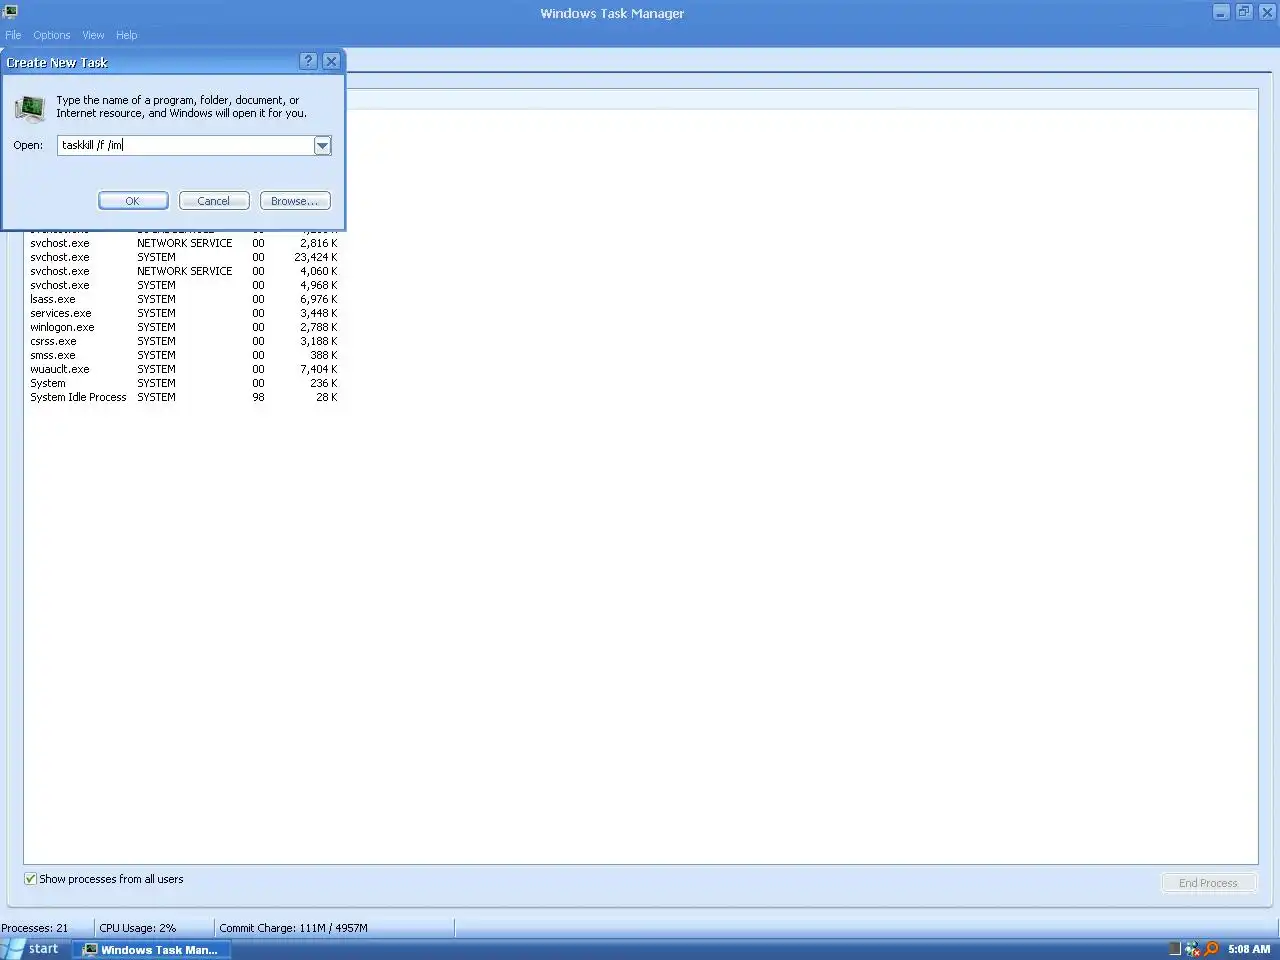Click the clock showing 5:08 AM
The width and height of the screenshot is (1280, 960).
pyautogui.click(x=1249, y=949)
